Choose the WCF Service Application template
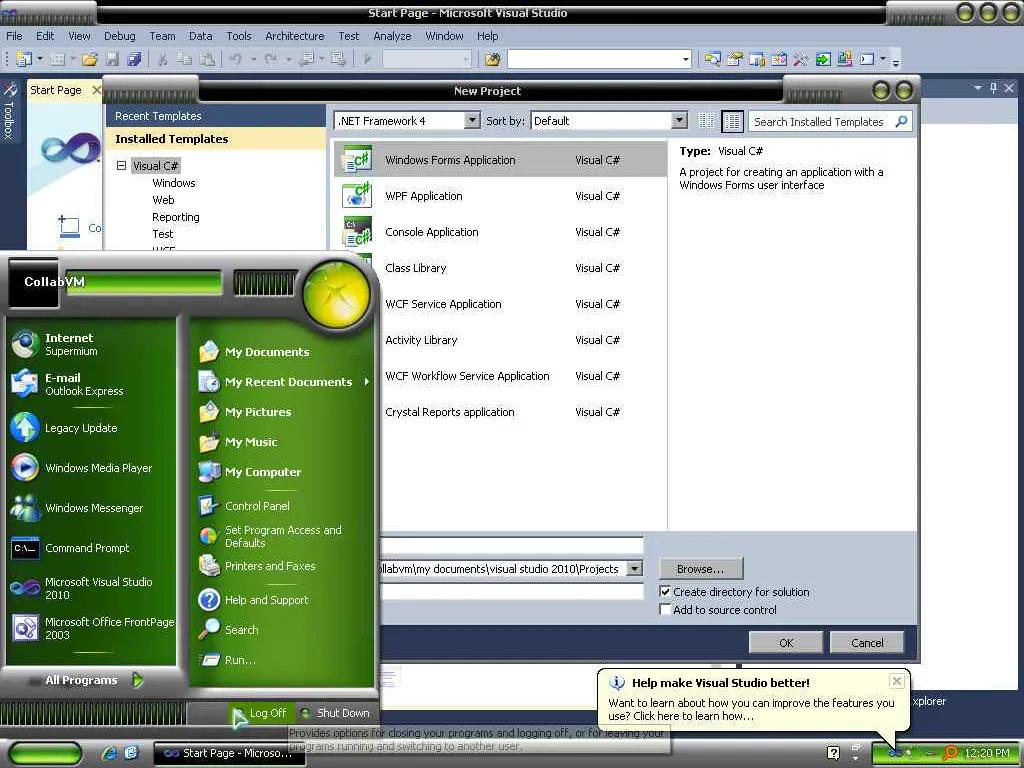 (x=500, y=304)
